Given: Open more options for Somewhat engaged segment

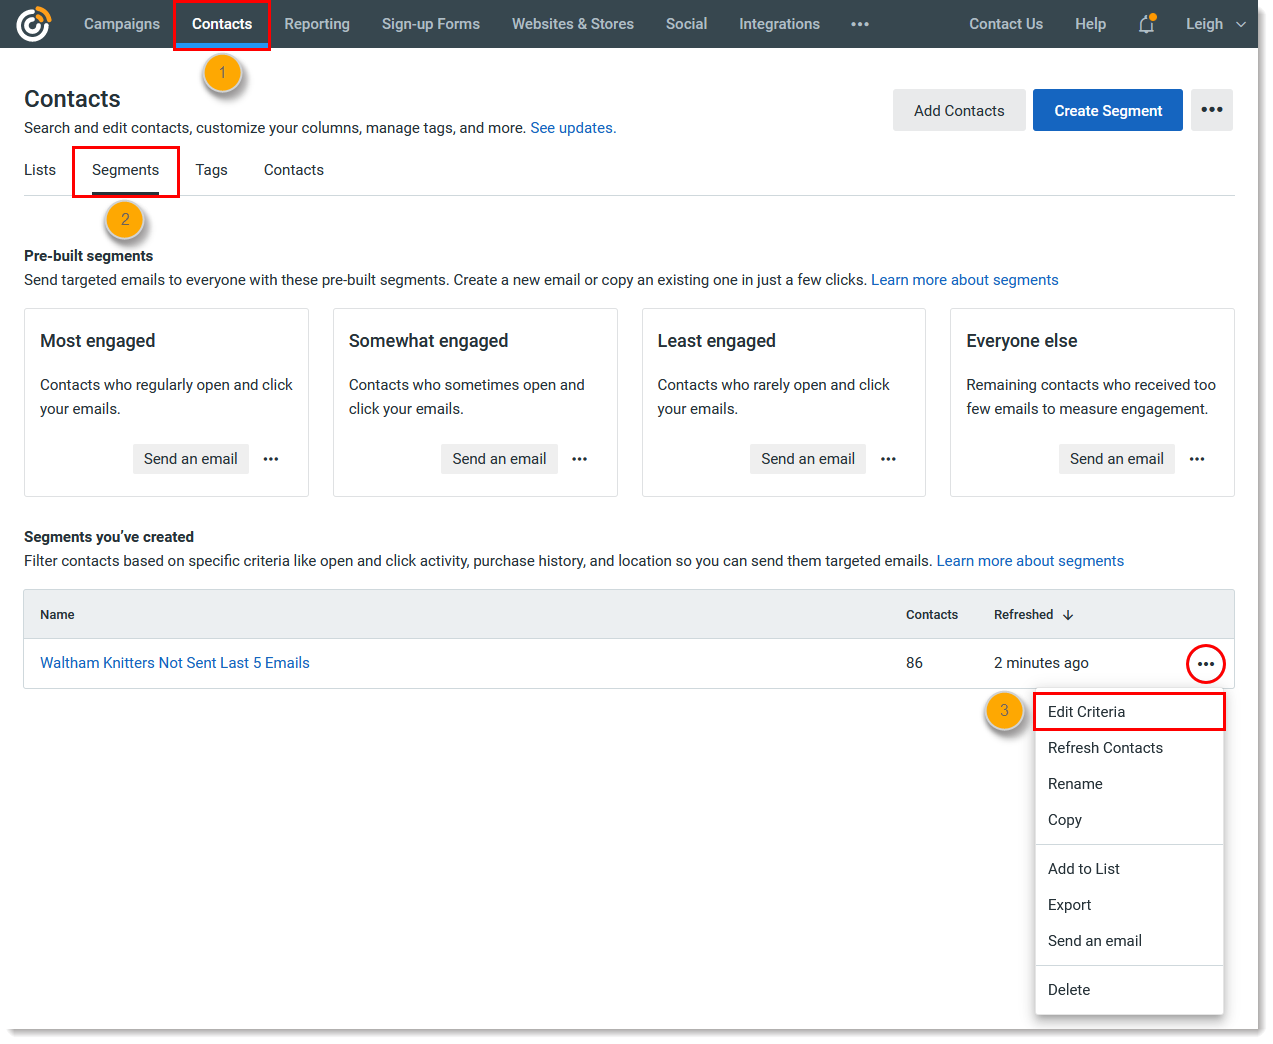Looking at the screenshot, I should (579, 458).
